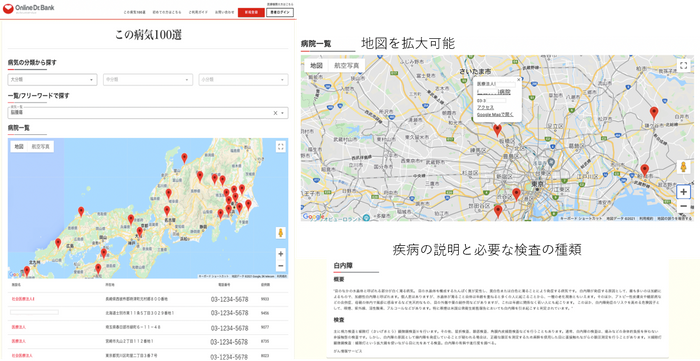Open ご利用ガイド in the top navigation
Image resolution: width=700 pixels, height=361 pixels.
pos(197,12)
